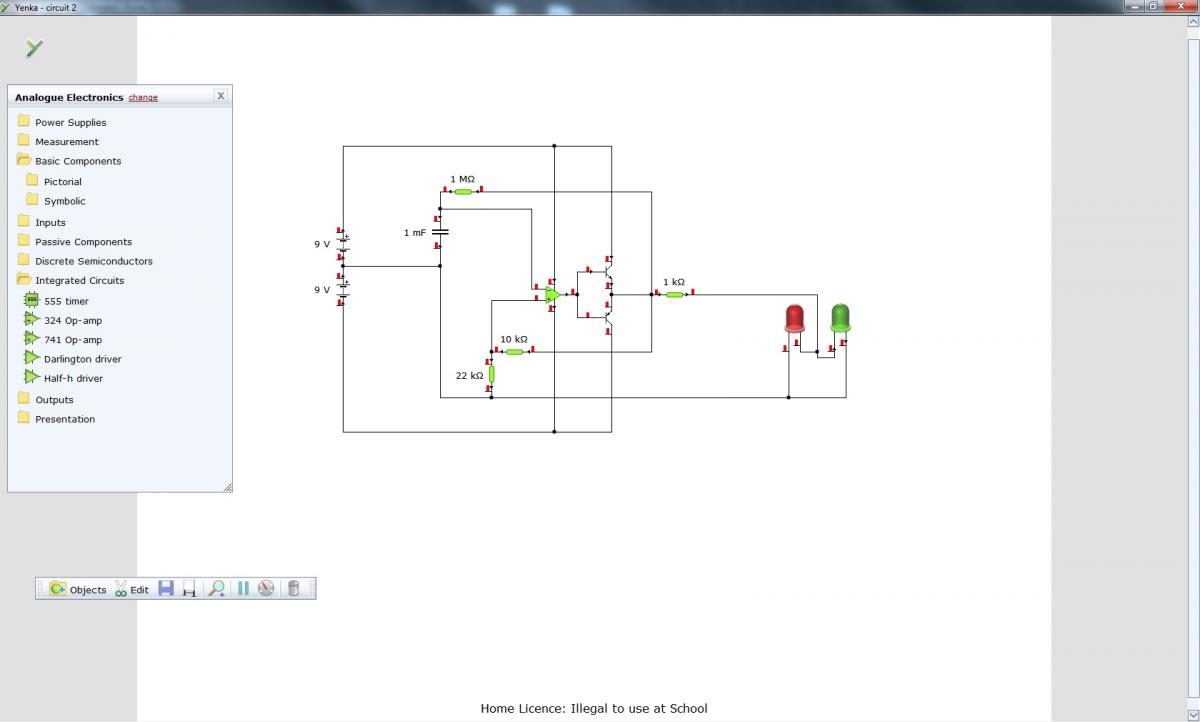This screenshot has width=1200, height=722.
Task: Click the '1 kΩ' value label
Action: pyautogui.click(x=674, y=282)
